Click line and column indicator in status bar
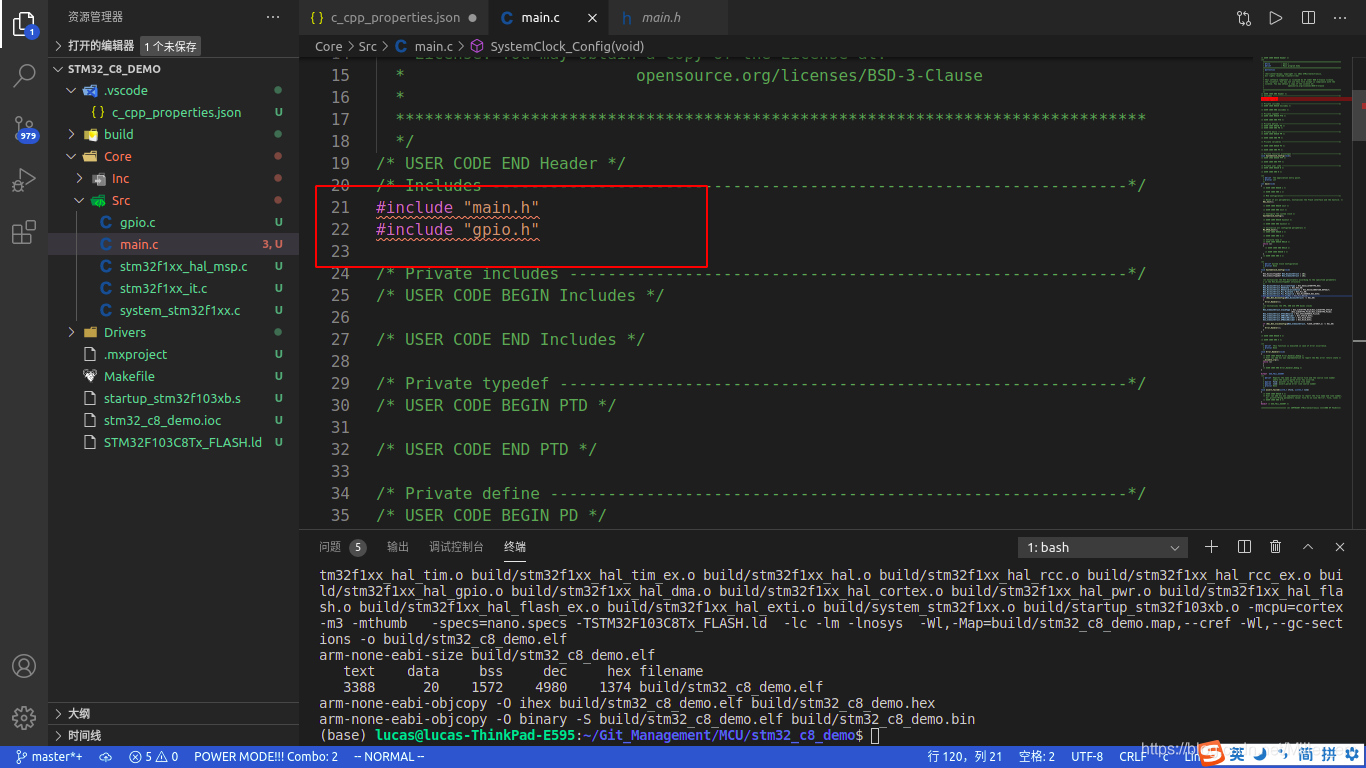 tap(965, 757)
